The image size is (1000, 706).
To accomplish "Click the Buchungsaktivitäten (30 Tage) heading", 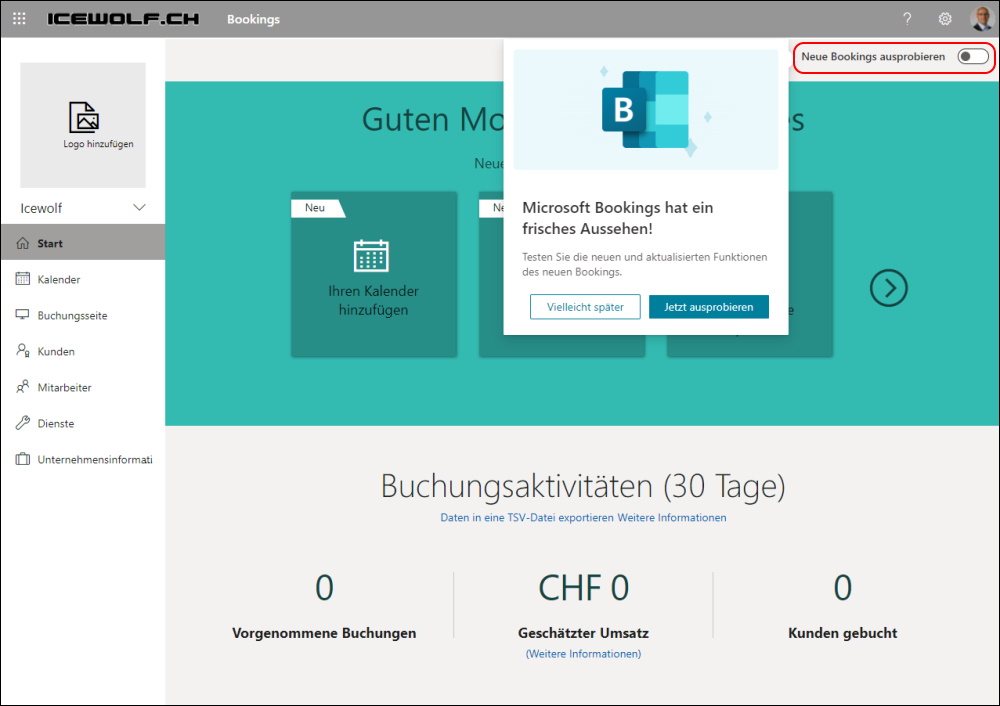I will (x=583, y=486).
